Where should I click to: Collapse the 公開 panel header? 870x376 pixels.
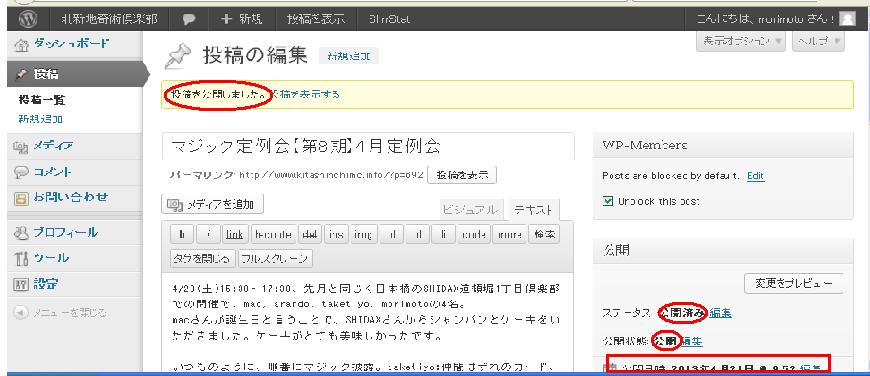[x=723, y=251]
